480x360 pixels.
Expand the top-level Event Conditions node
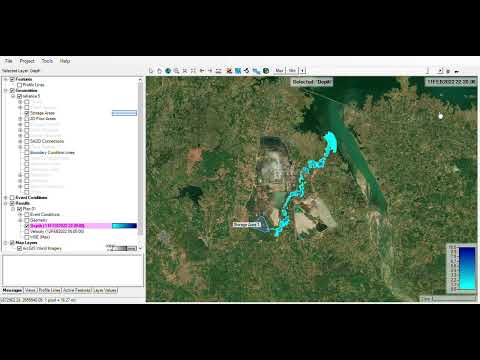click(6, 198)
